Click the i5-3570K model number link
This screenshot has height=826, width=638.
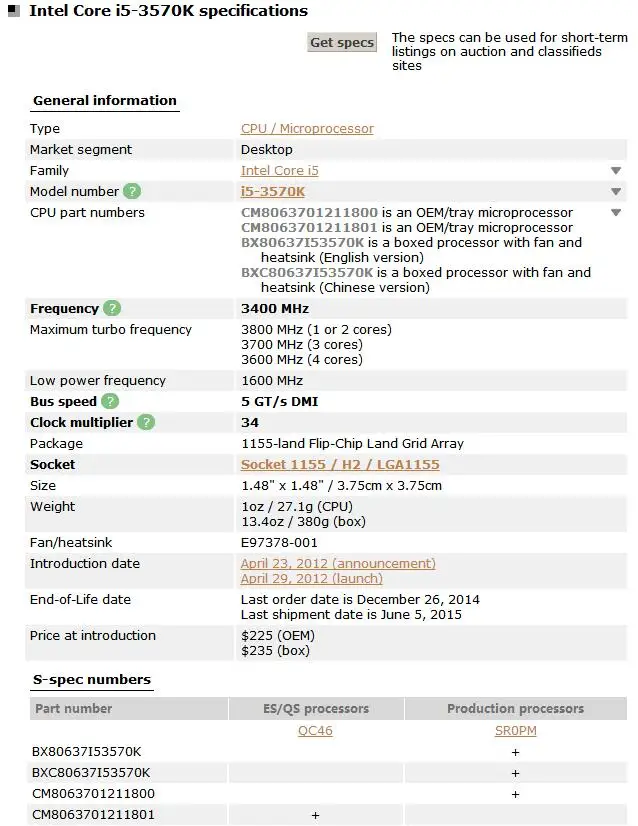[273, 191]
